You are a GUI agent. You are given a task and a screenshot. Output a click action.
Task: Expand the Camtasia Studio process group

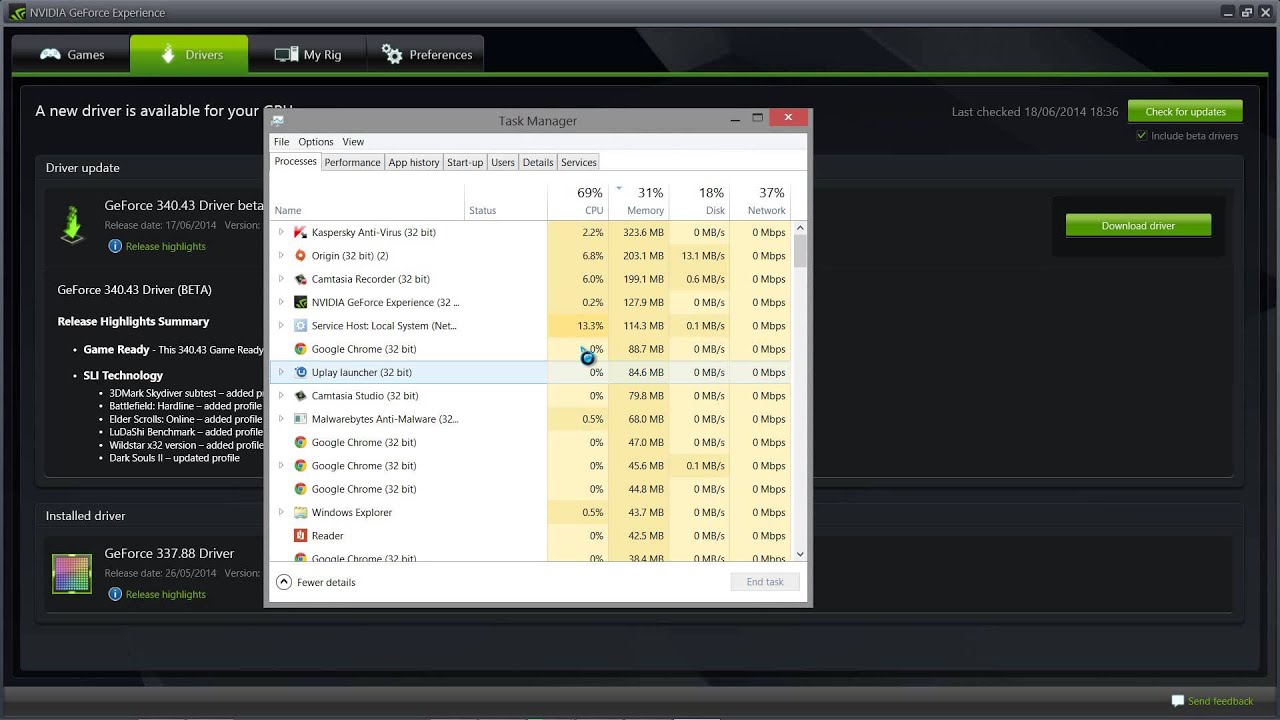[x=281, y=396]
